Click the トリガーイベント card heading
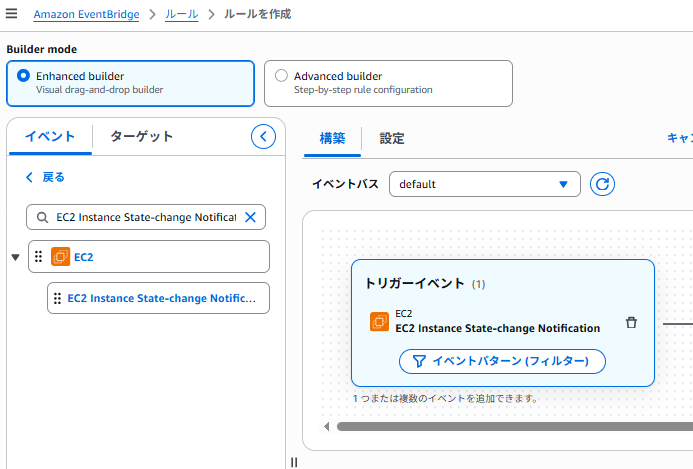The height and width of the screenshot is (469, 693). (415, 283)
